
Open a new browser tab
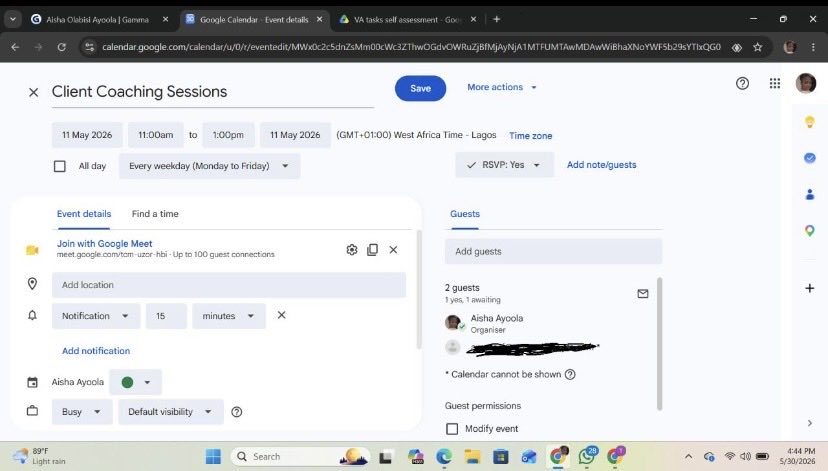point(496,20)
